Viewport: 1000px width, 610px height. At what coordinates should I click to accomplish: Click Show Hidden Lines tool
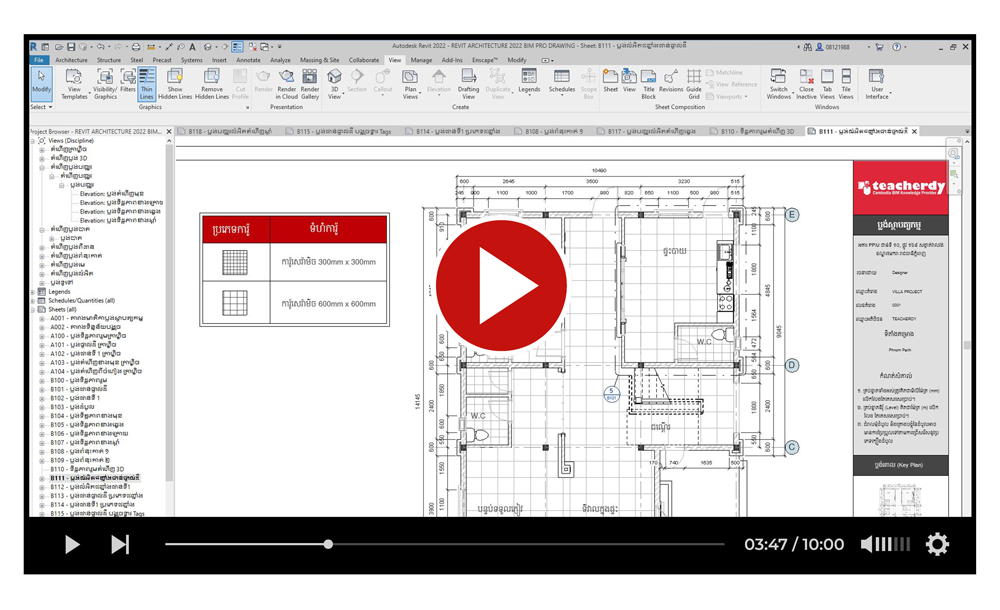click(x=175, y=84)
